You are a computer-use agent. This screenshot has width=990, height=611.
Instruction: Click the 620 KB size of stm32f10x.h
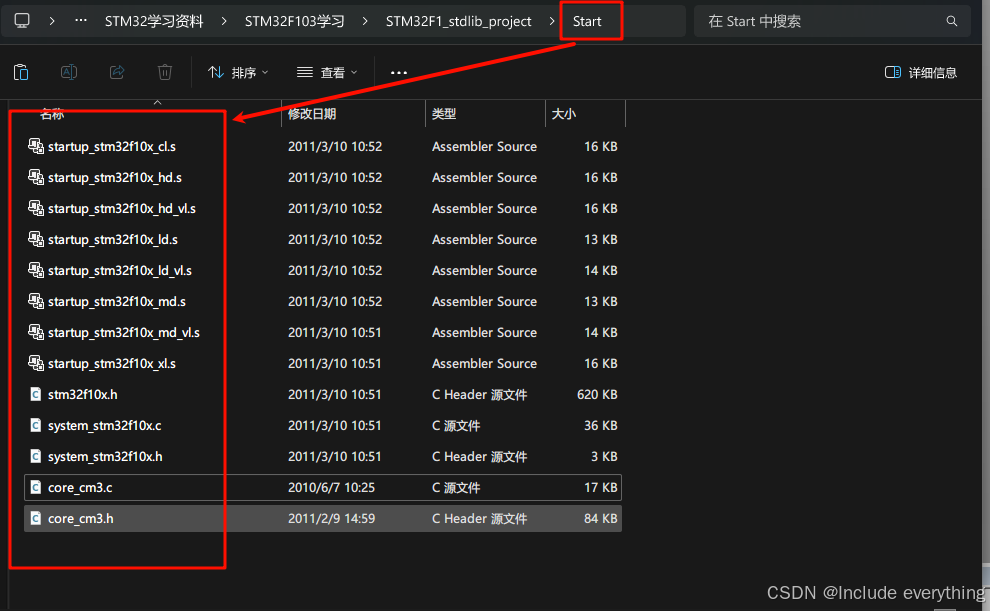coord(597,394)
